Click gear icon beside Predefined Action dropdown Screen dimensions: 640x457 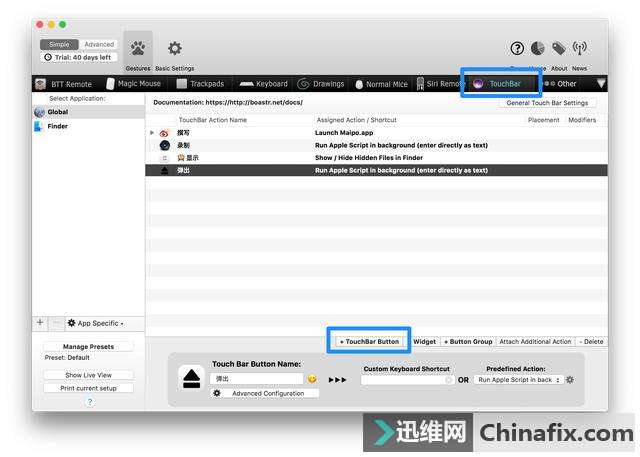pos(570,380)
